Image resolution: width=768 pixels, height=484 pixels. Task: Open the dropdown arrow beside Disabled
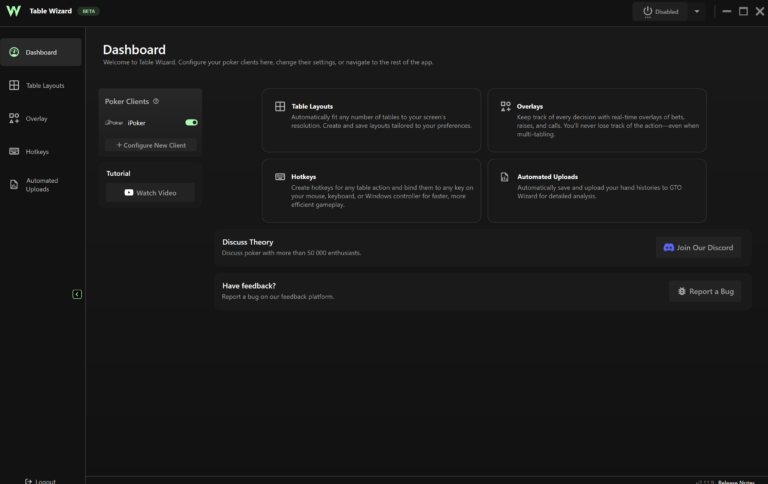[x=696, y=11]
